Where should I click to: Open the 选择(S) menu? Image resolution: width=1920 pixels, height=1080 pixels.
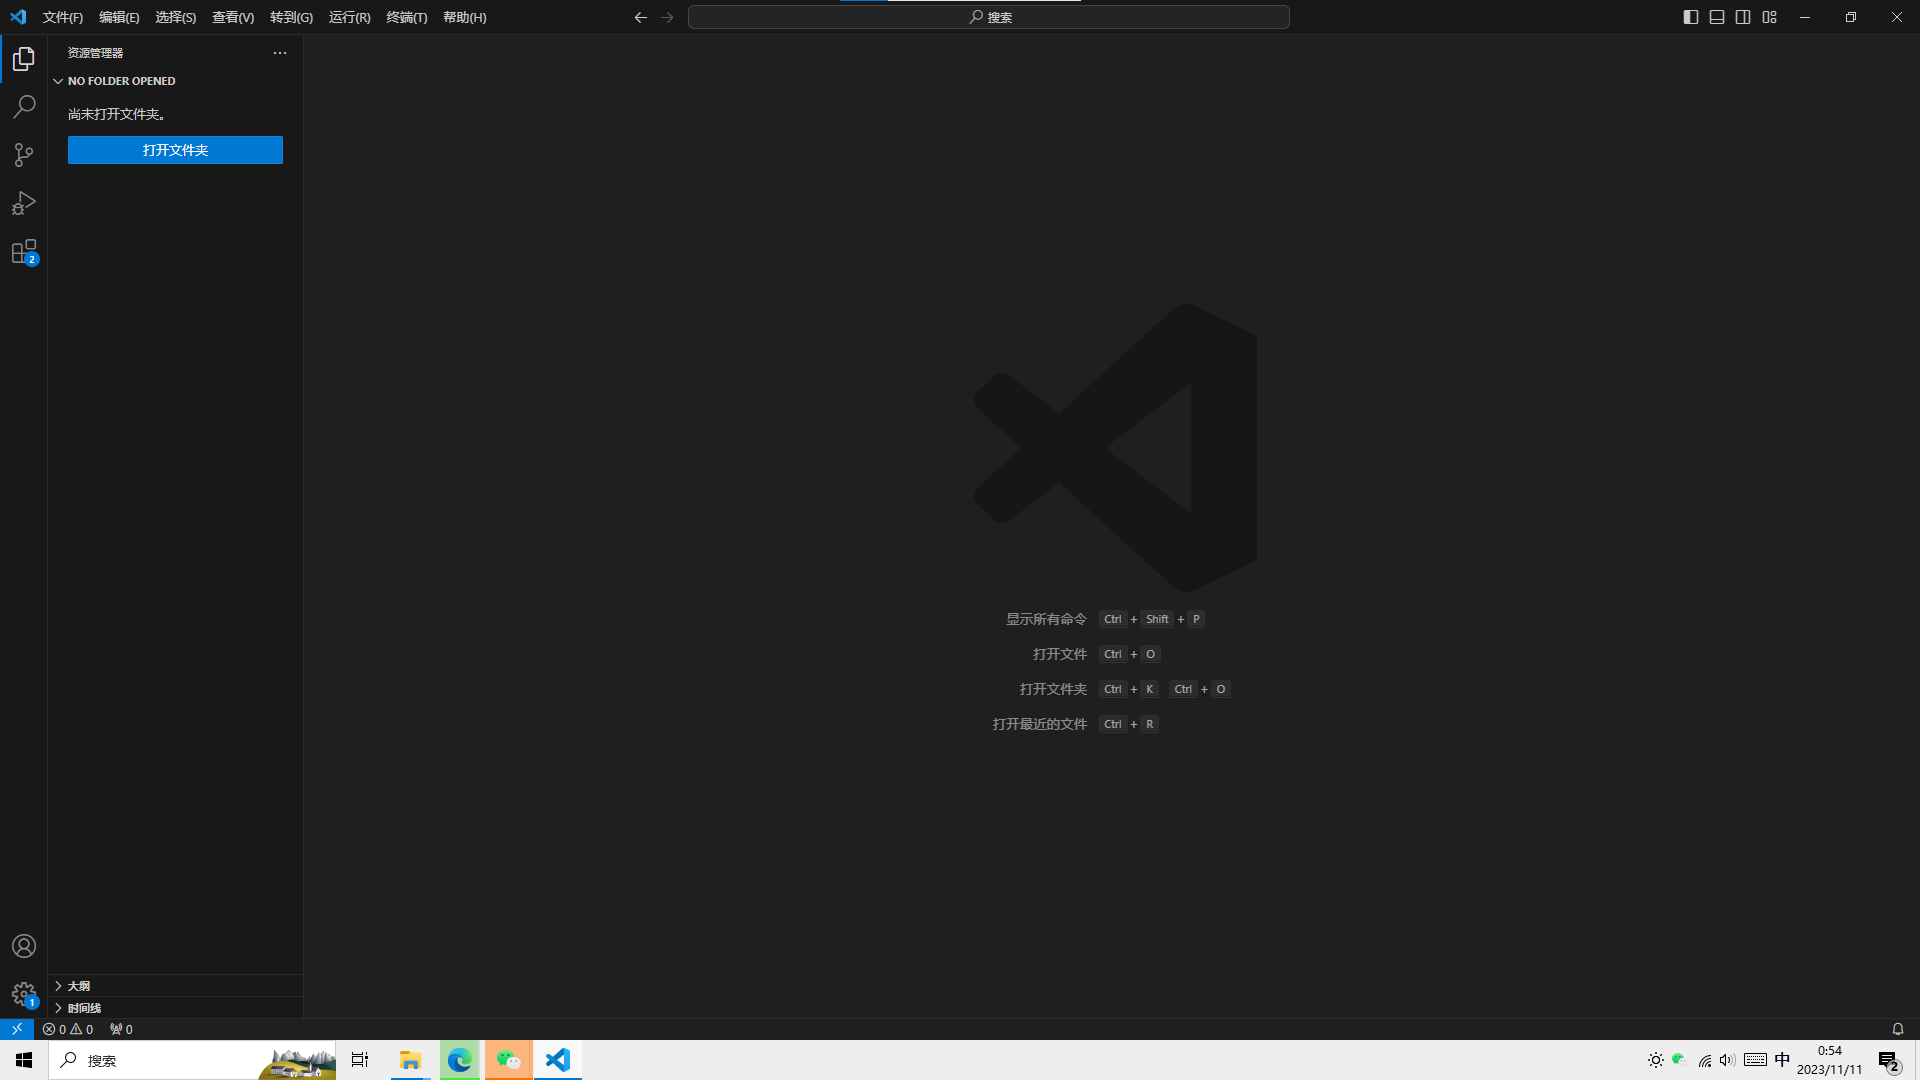pos(175,17)
